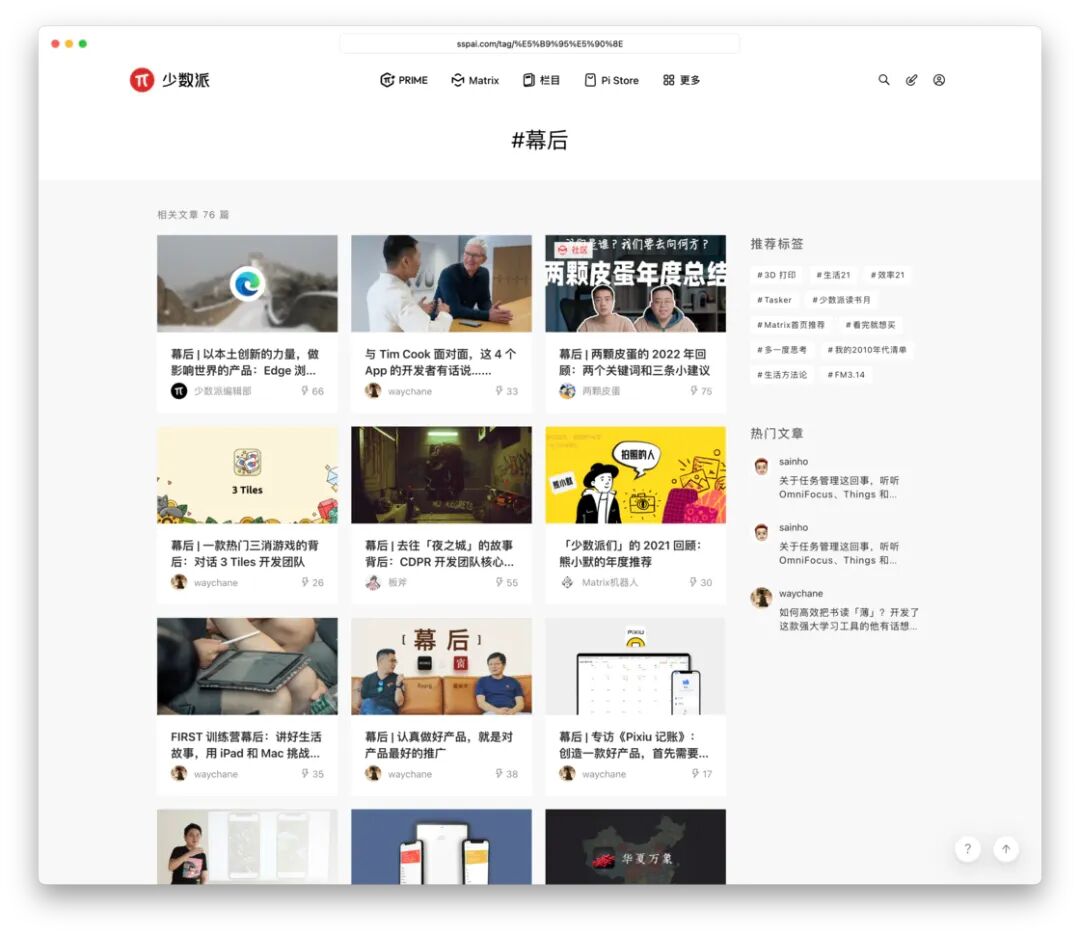Open the PRIME menu item
The image size is (1080, 935).
(404, 80)
